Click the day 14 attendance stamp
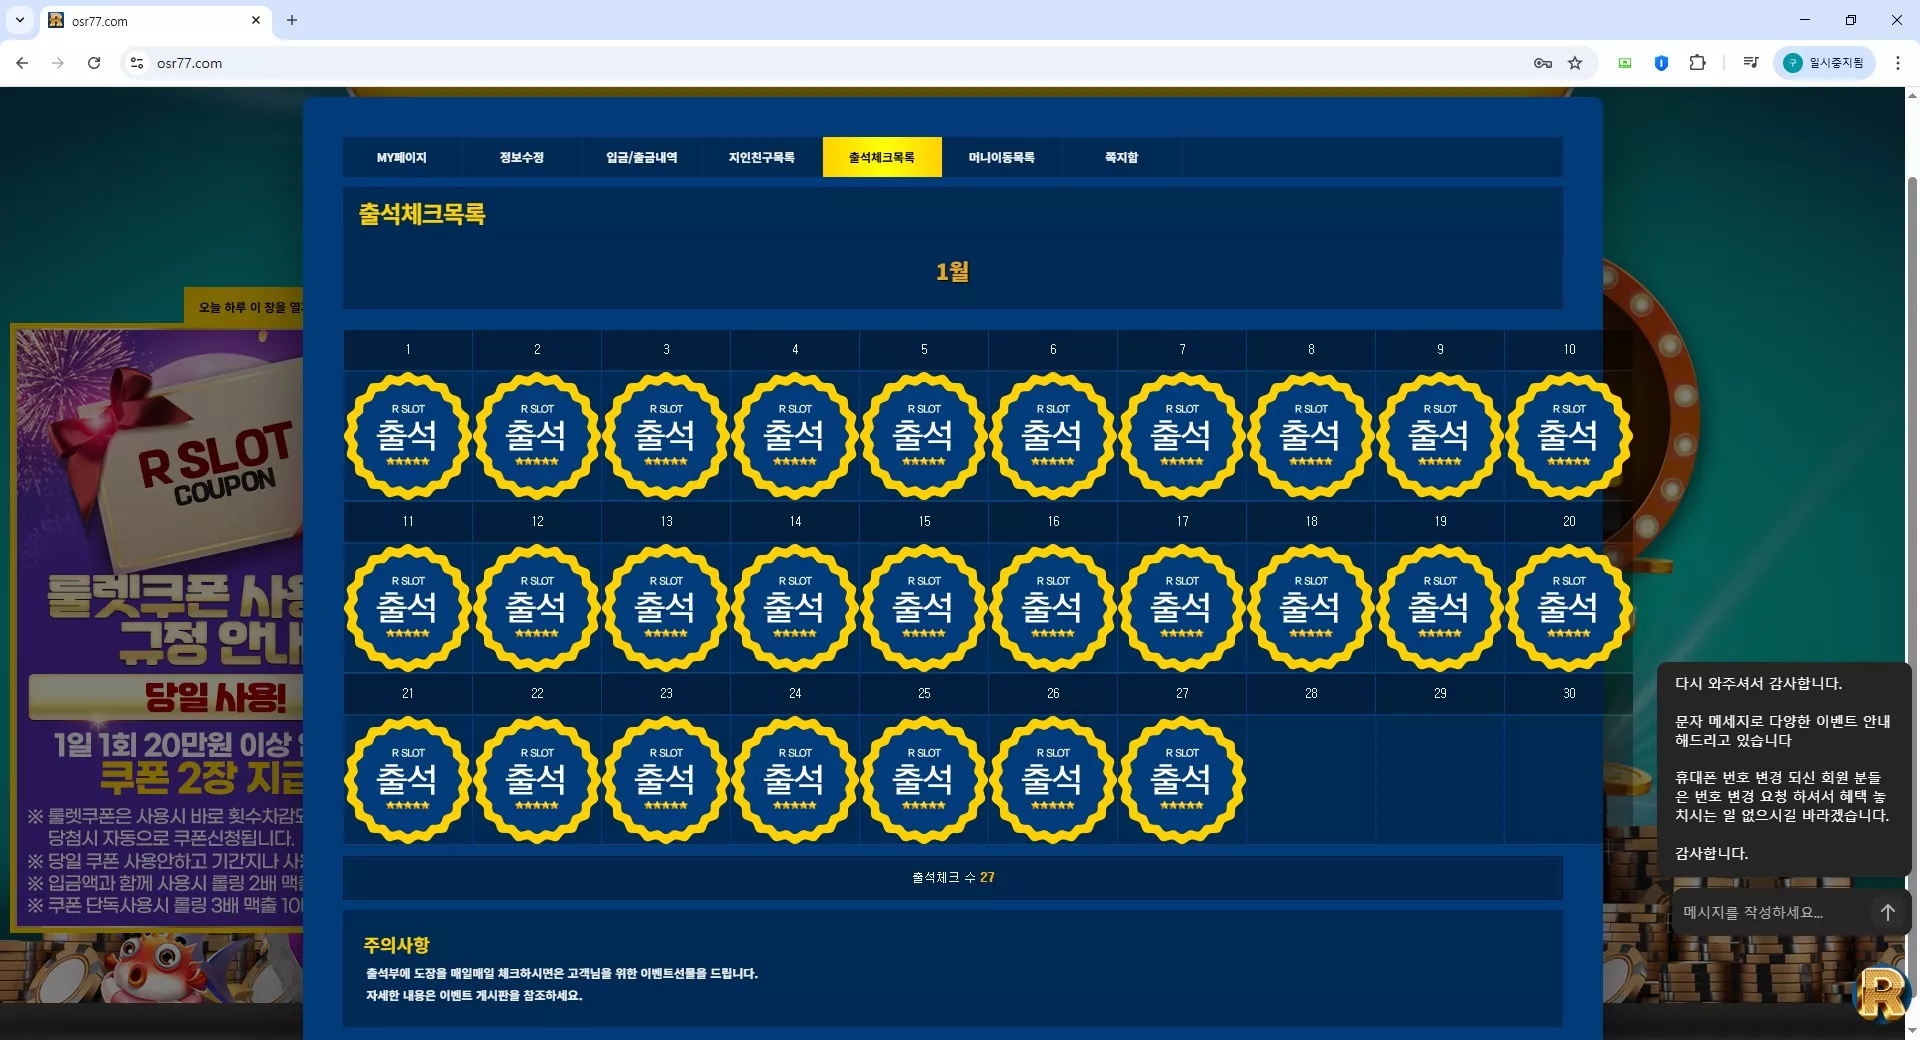 (x=795, y=608)
